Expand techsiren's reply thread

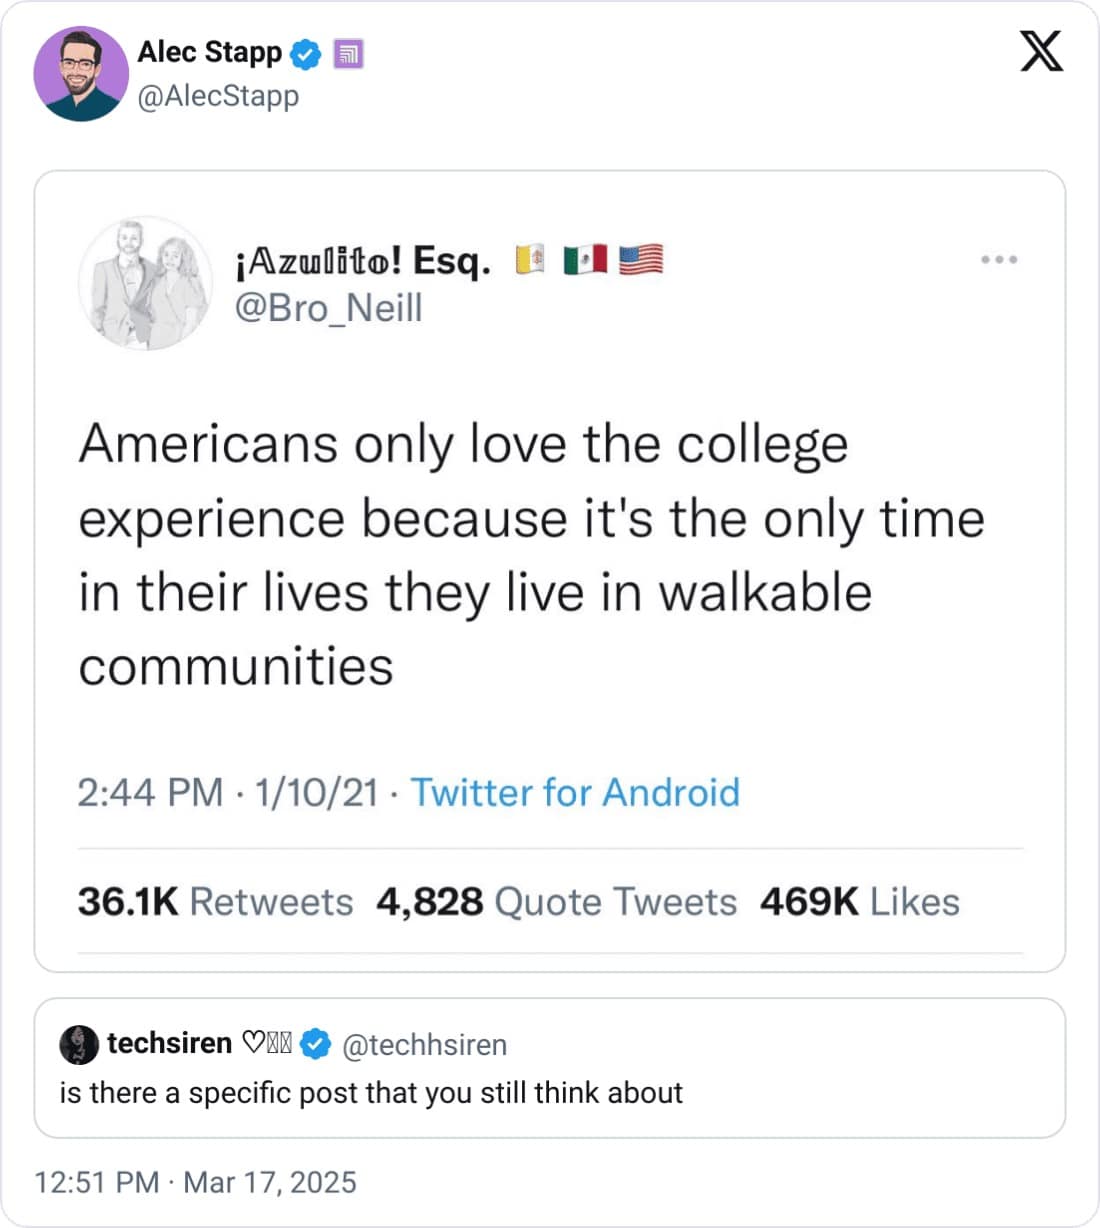[373, 1092]
